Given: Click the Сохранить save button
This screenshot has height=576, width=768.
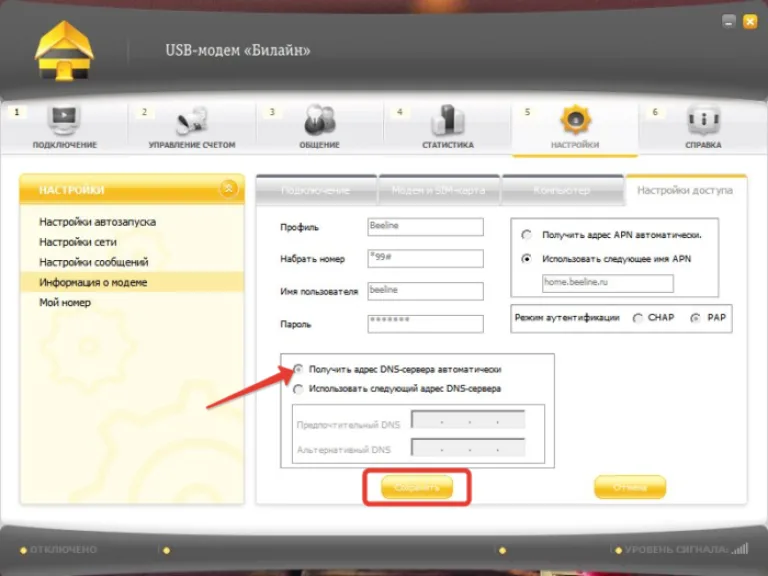Looking at the screenshot, I should click(x=417, y=487).
